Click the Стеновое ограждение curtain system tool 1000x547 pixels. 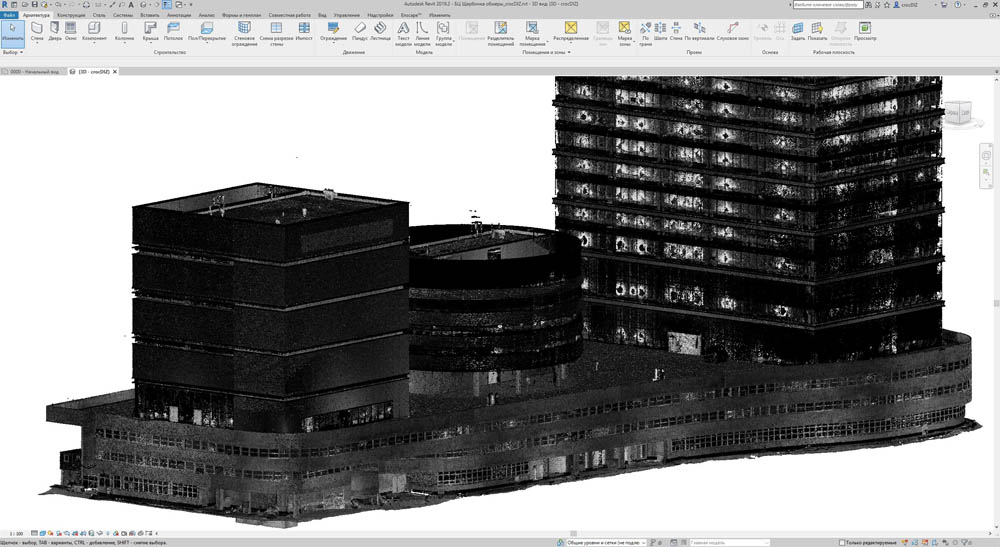[x=244, y=33]
